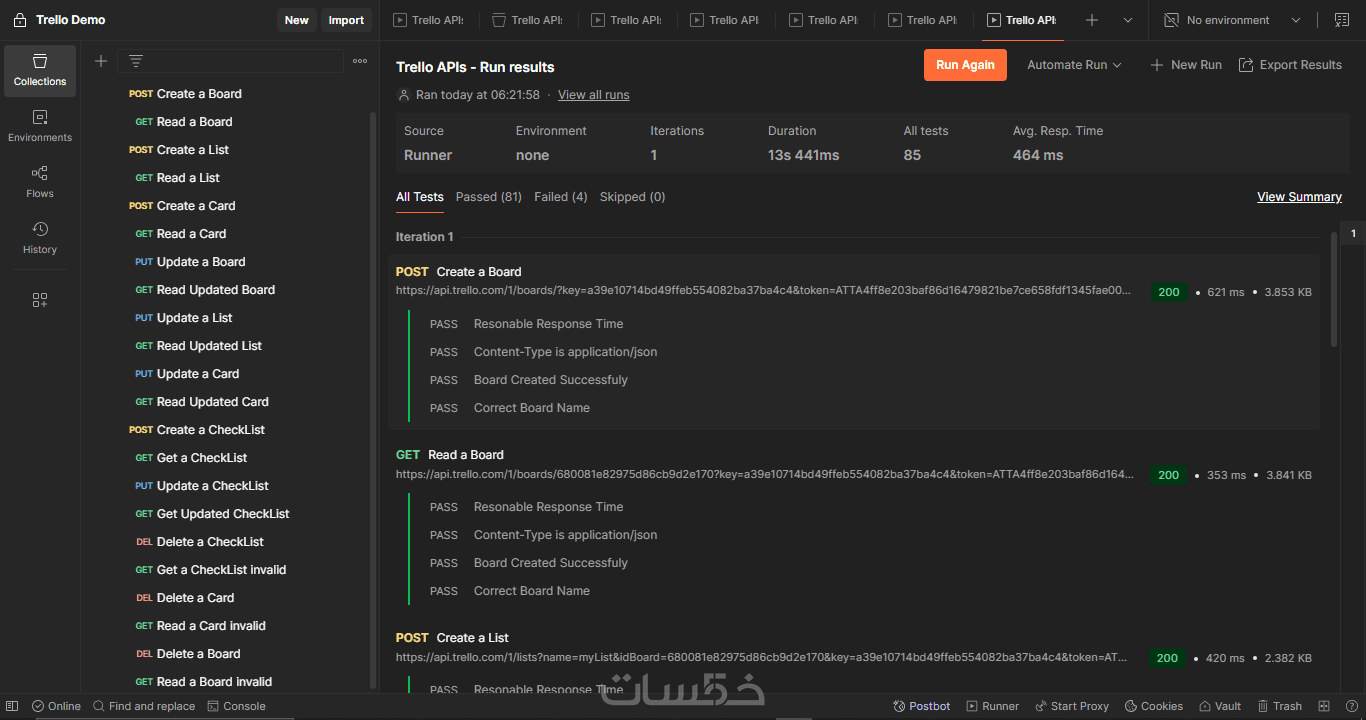Open Cookies from the status bar
The image size is (1366, 720).
[1154, 706]
